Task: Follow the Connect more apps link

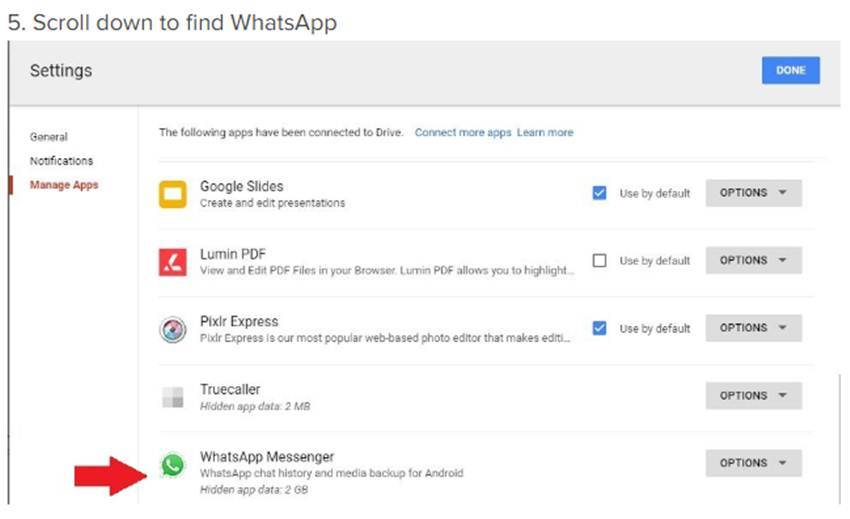Action: tap(462, 132)
